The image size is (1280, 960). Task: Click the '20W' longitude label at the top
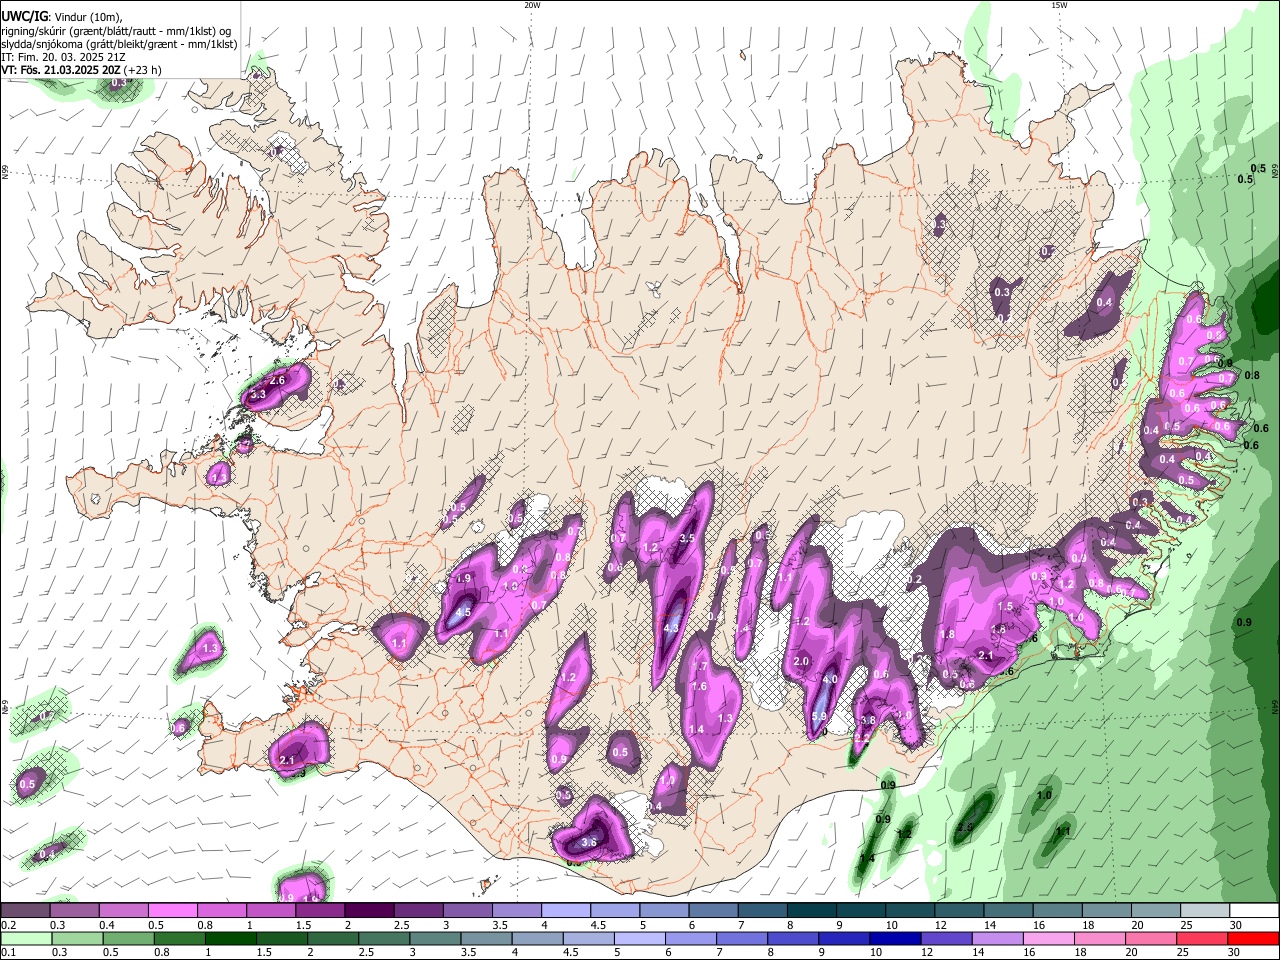[x=532, y=5]
